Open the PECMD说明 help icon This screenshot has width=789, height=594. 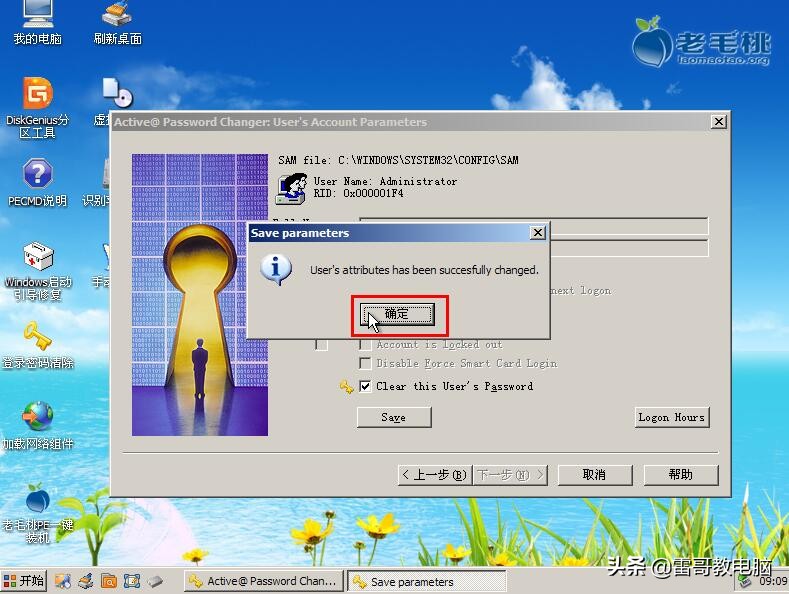click(38, 182)
